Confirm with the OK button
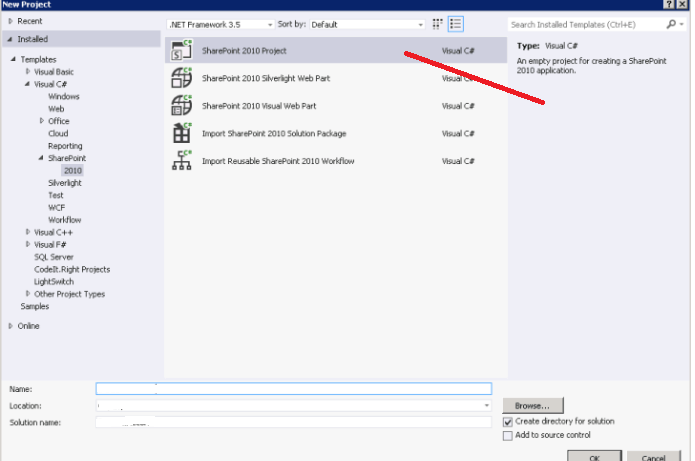Screen dimensions: 695x461 pos(594,457)
